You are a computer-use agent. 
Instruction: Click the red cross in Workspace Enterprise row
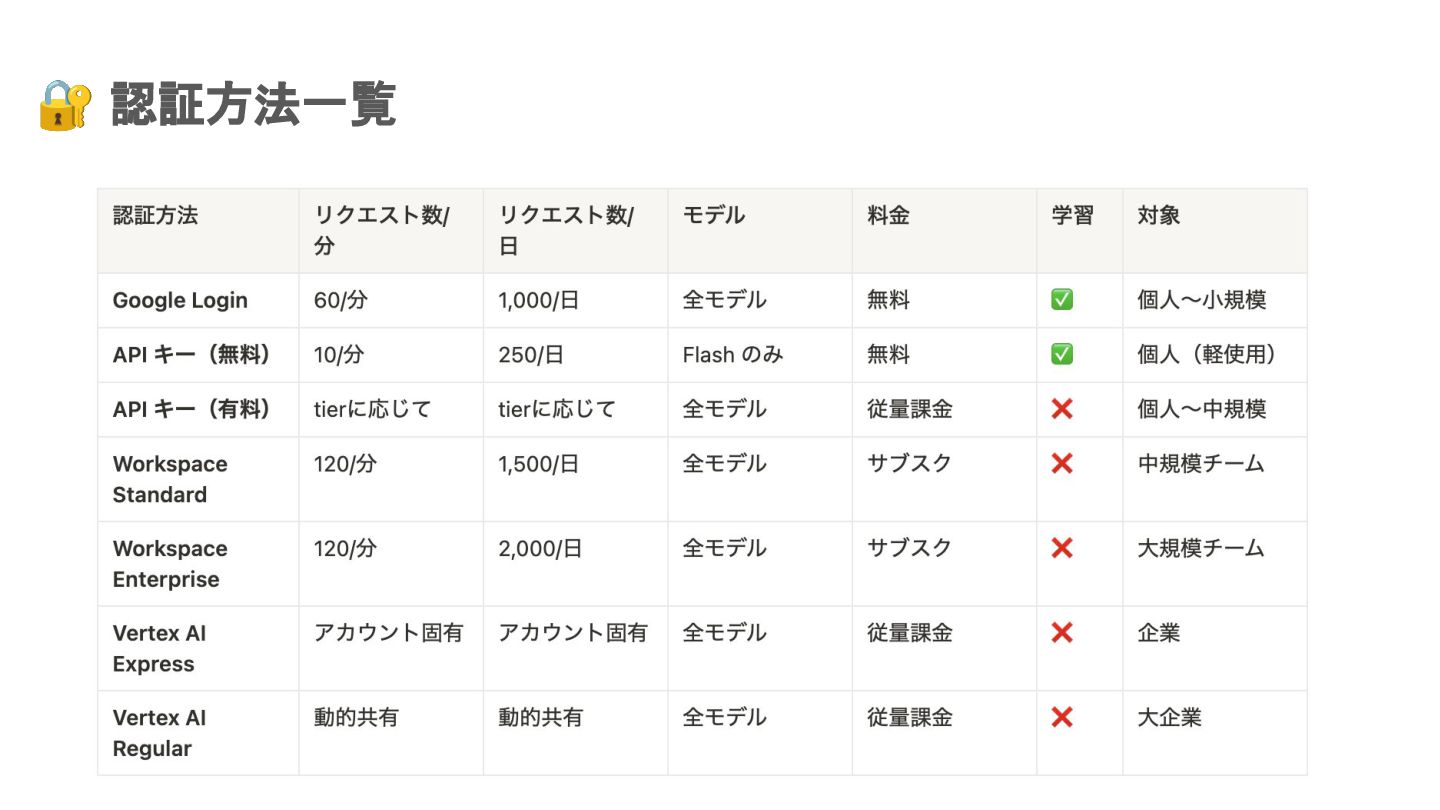coord(1062,548)
